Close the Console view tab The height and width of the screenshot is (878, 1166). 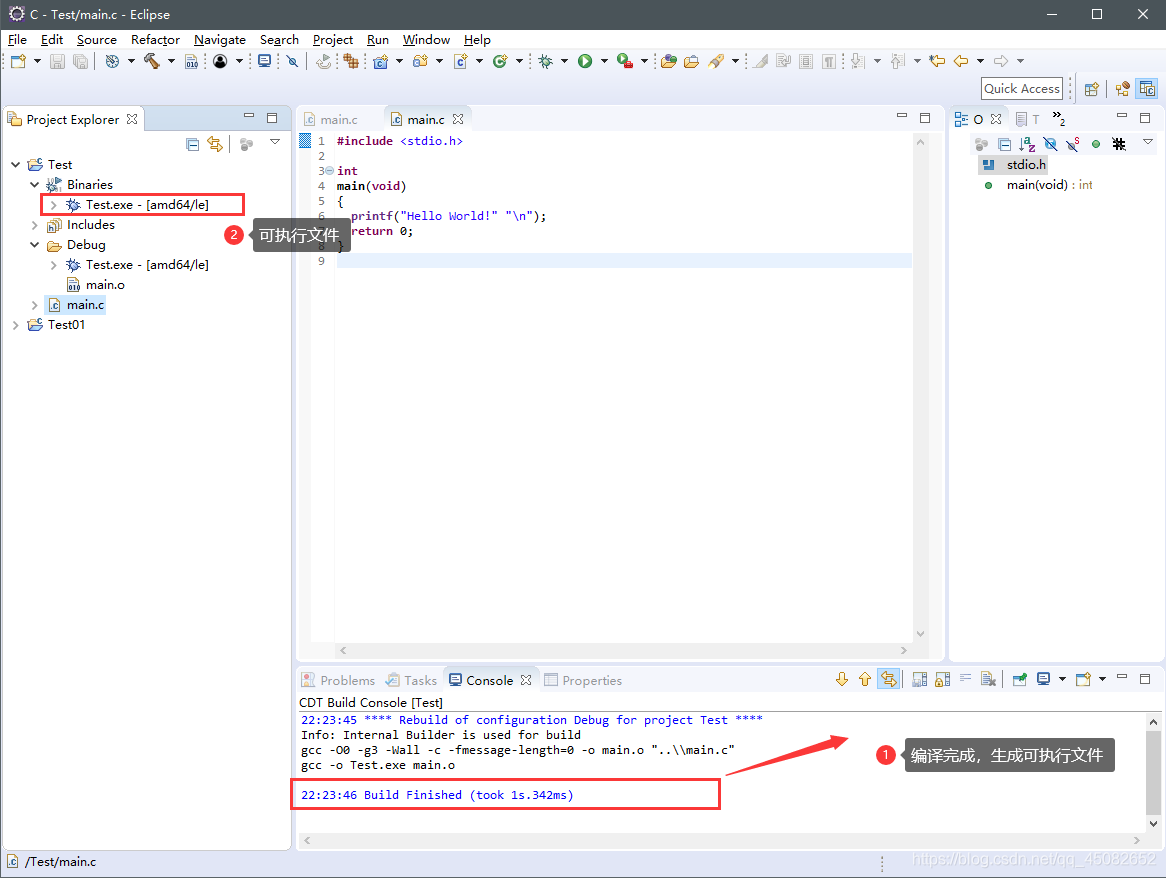(526, 680)
